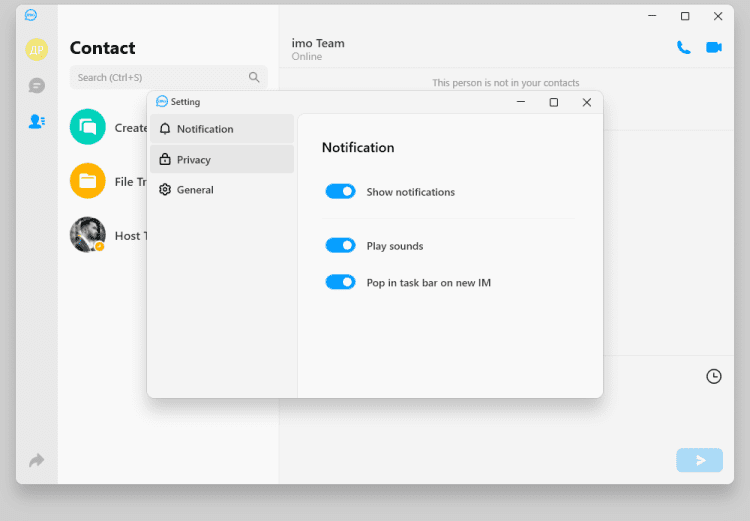Toggle Play sounds switch
This screenshot has width=750, height=521.
point(341,245)
